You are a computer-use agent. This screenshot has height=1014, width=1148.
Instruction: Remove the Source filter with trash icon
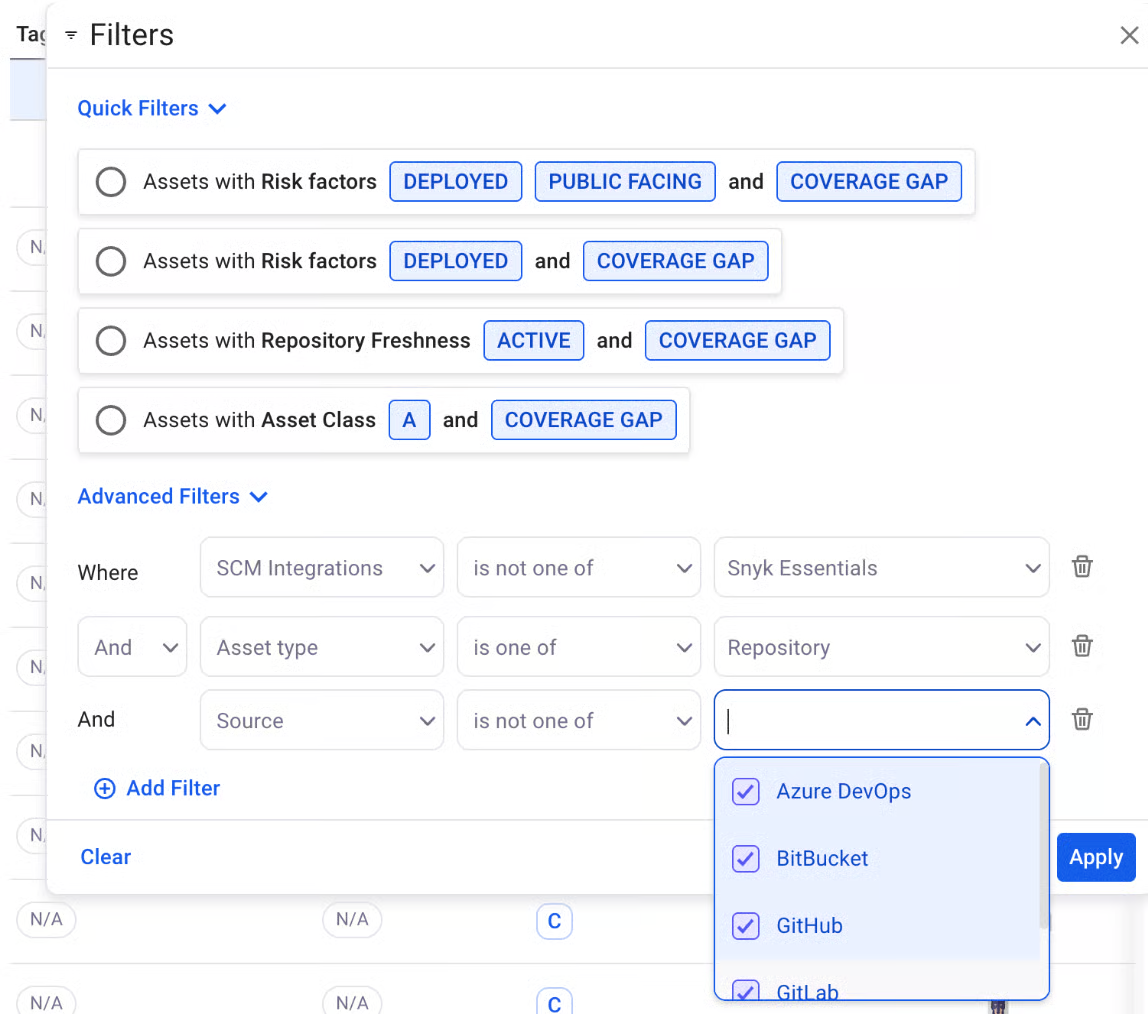click(1081, 719)
